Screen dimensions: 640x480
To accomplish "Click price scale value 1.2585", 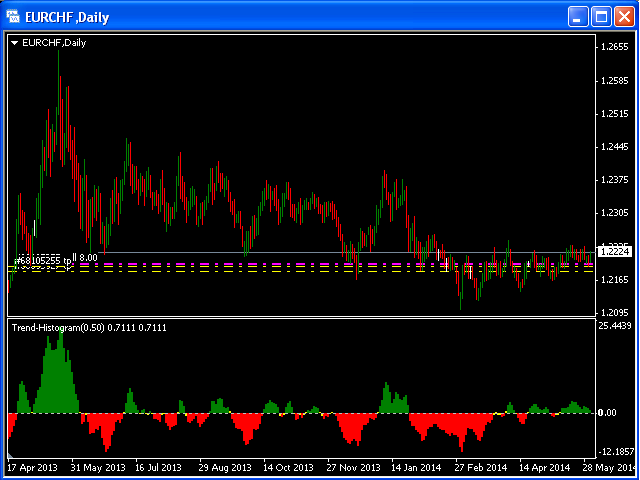I will click(x=615, y=81).
